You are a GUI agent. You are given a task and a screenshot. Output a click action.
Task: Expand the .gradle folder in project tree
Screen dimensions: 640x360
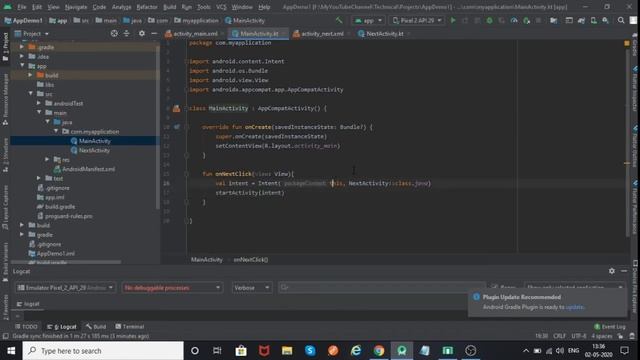(x=22, y=47)
